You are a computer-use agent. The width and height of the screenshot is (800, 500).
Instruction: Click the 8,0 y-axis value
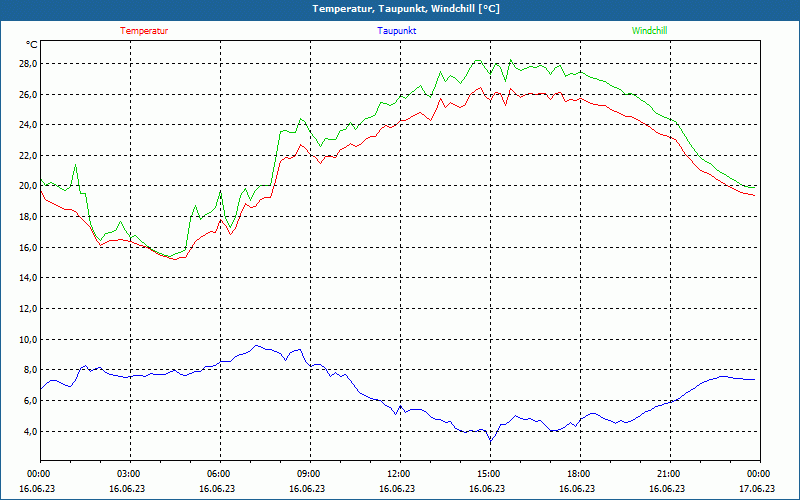pos(30,370)
